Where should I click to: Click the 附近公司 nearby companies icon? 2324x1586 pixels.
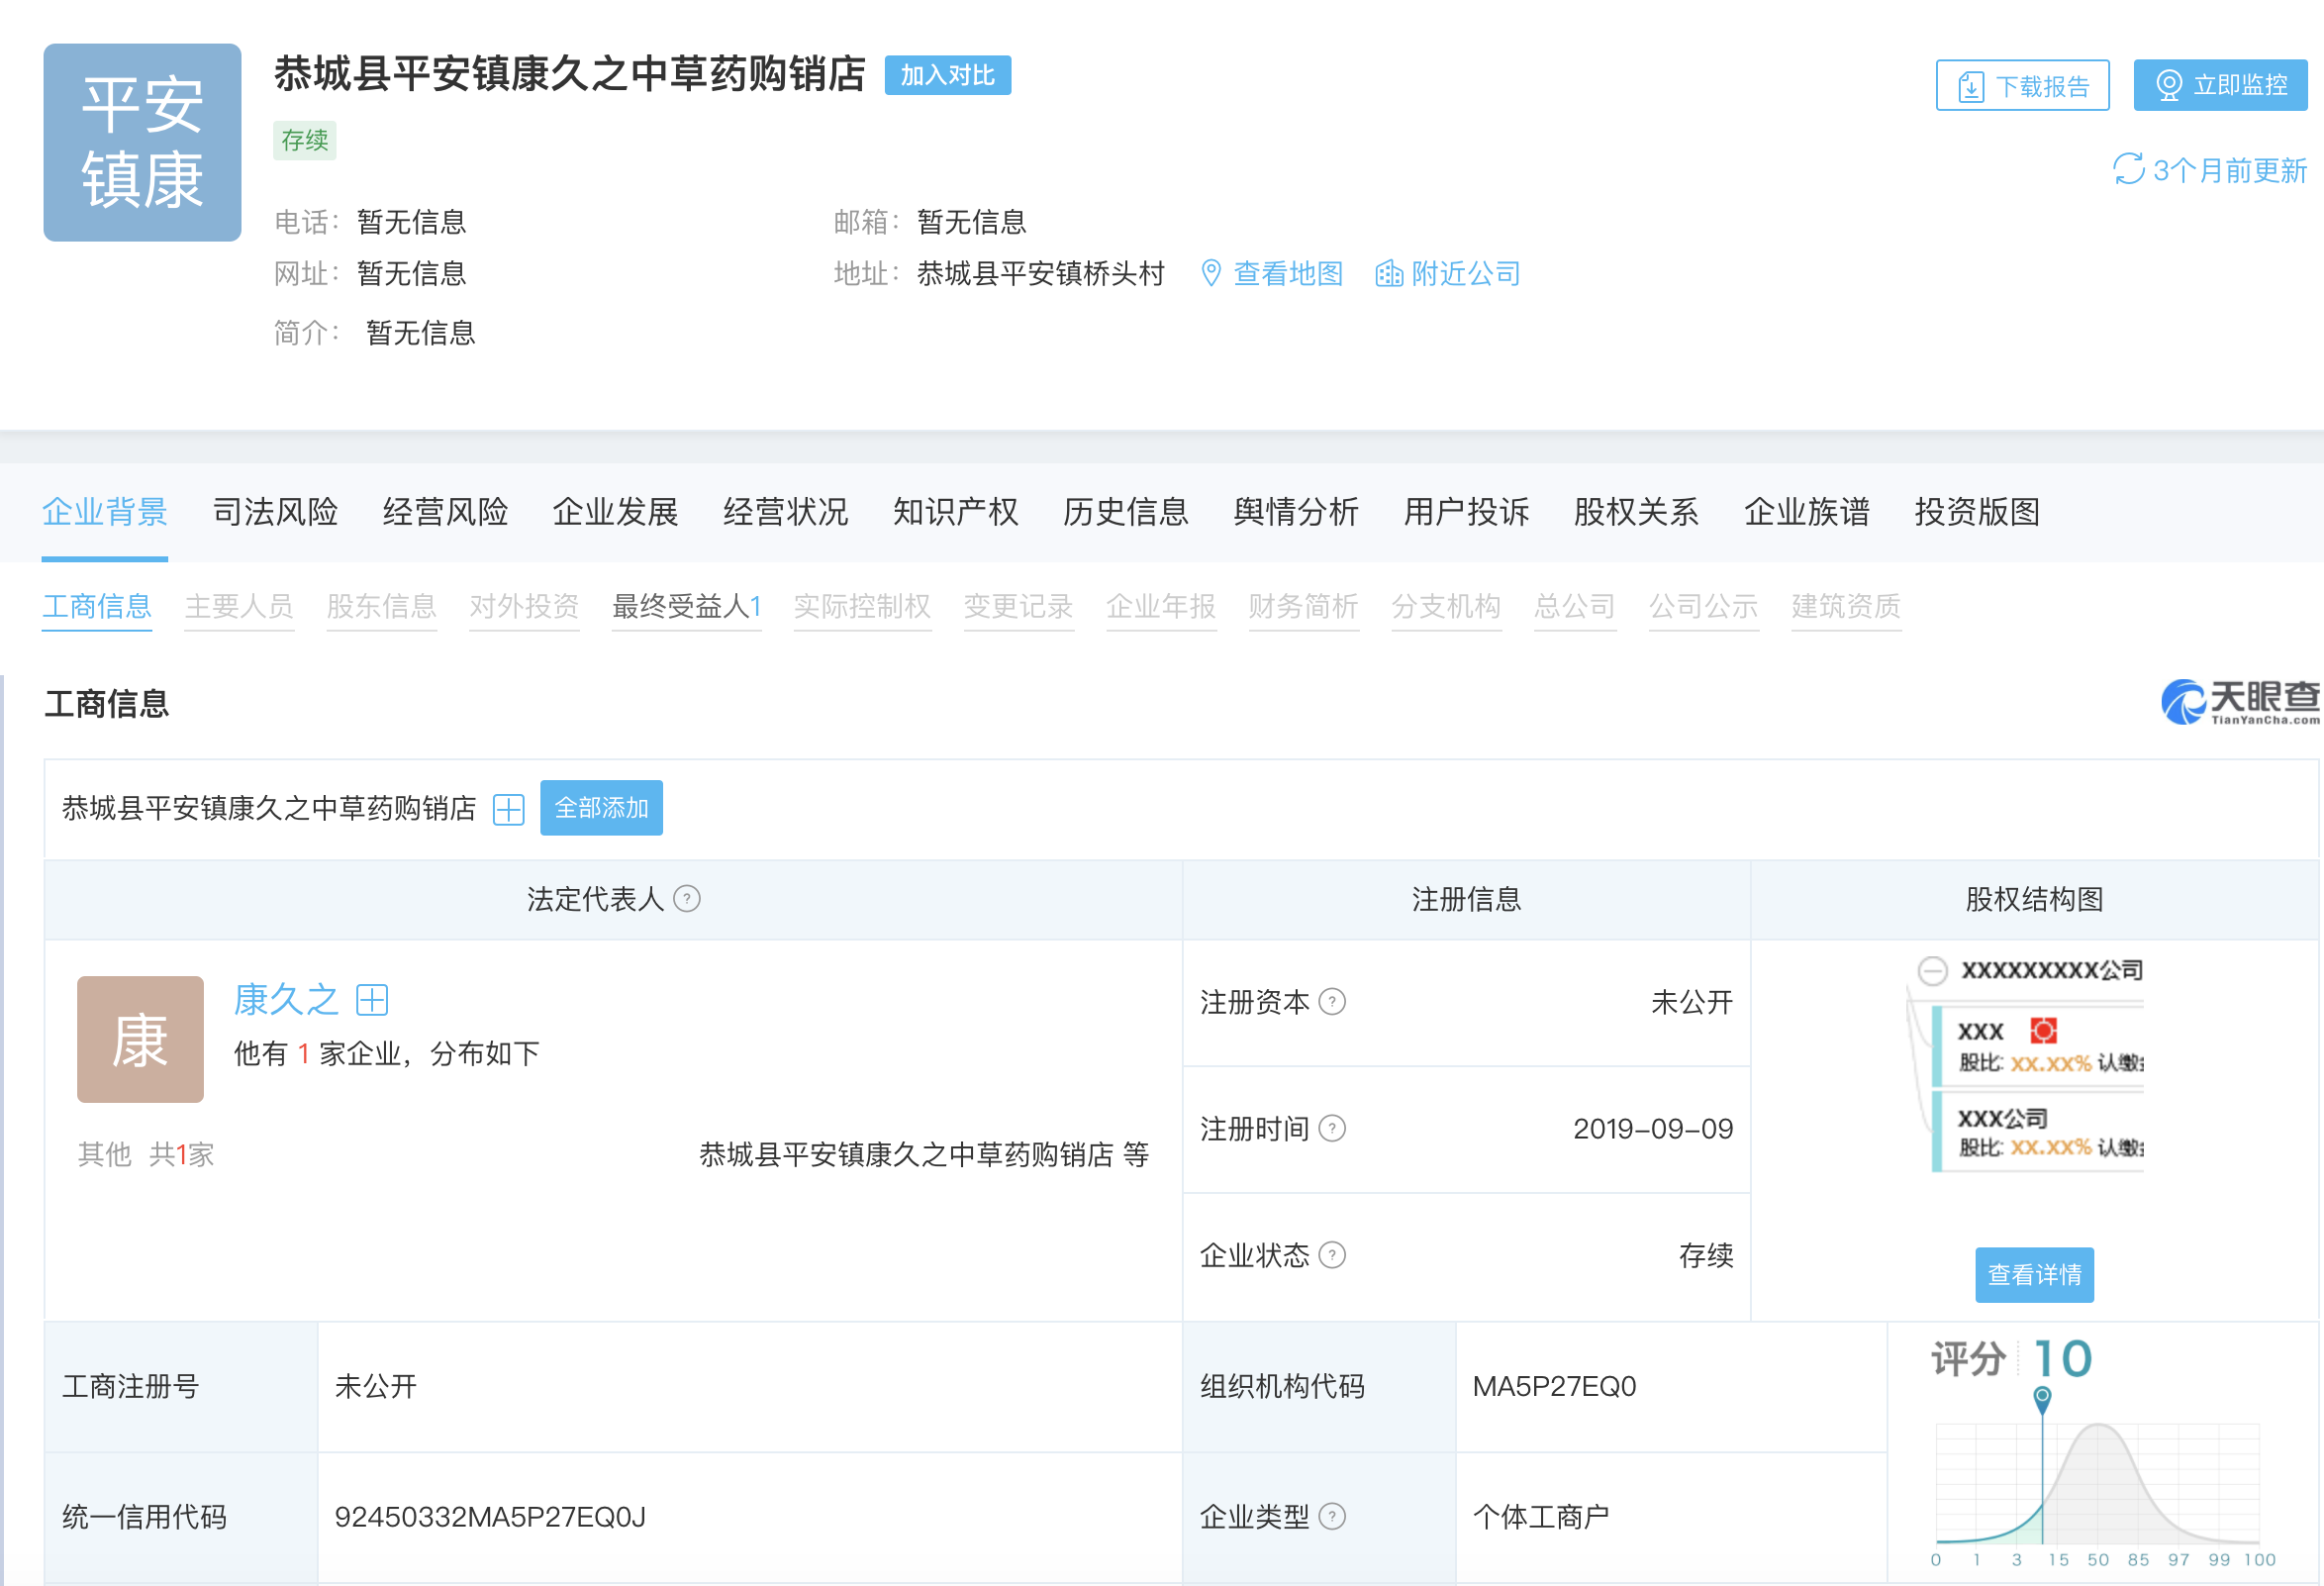pyautogui.click(x=1389, y=273)
